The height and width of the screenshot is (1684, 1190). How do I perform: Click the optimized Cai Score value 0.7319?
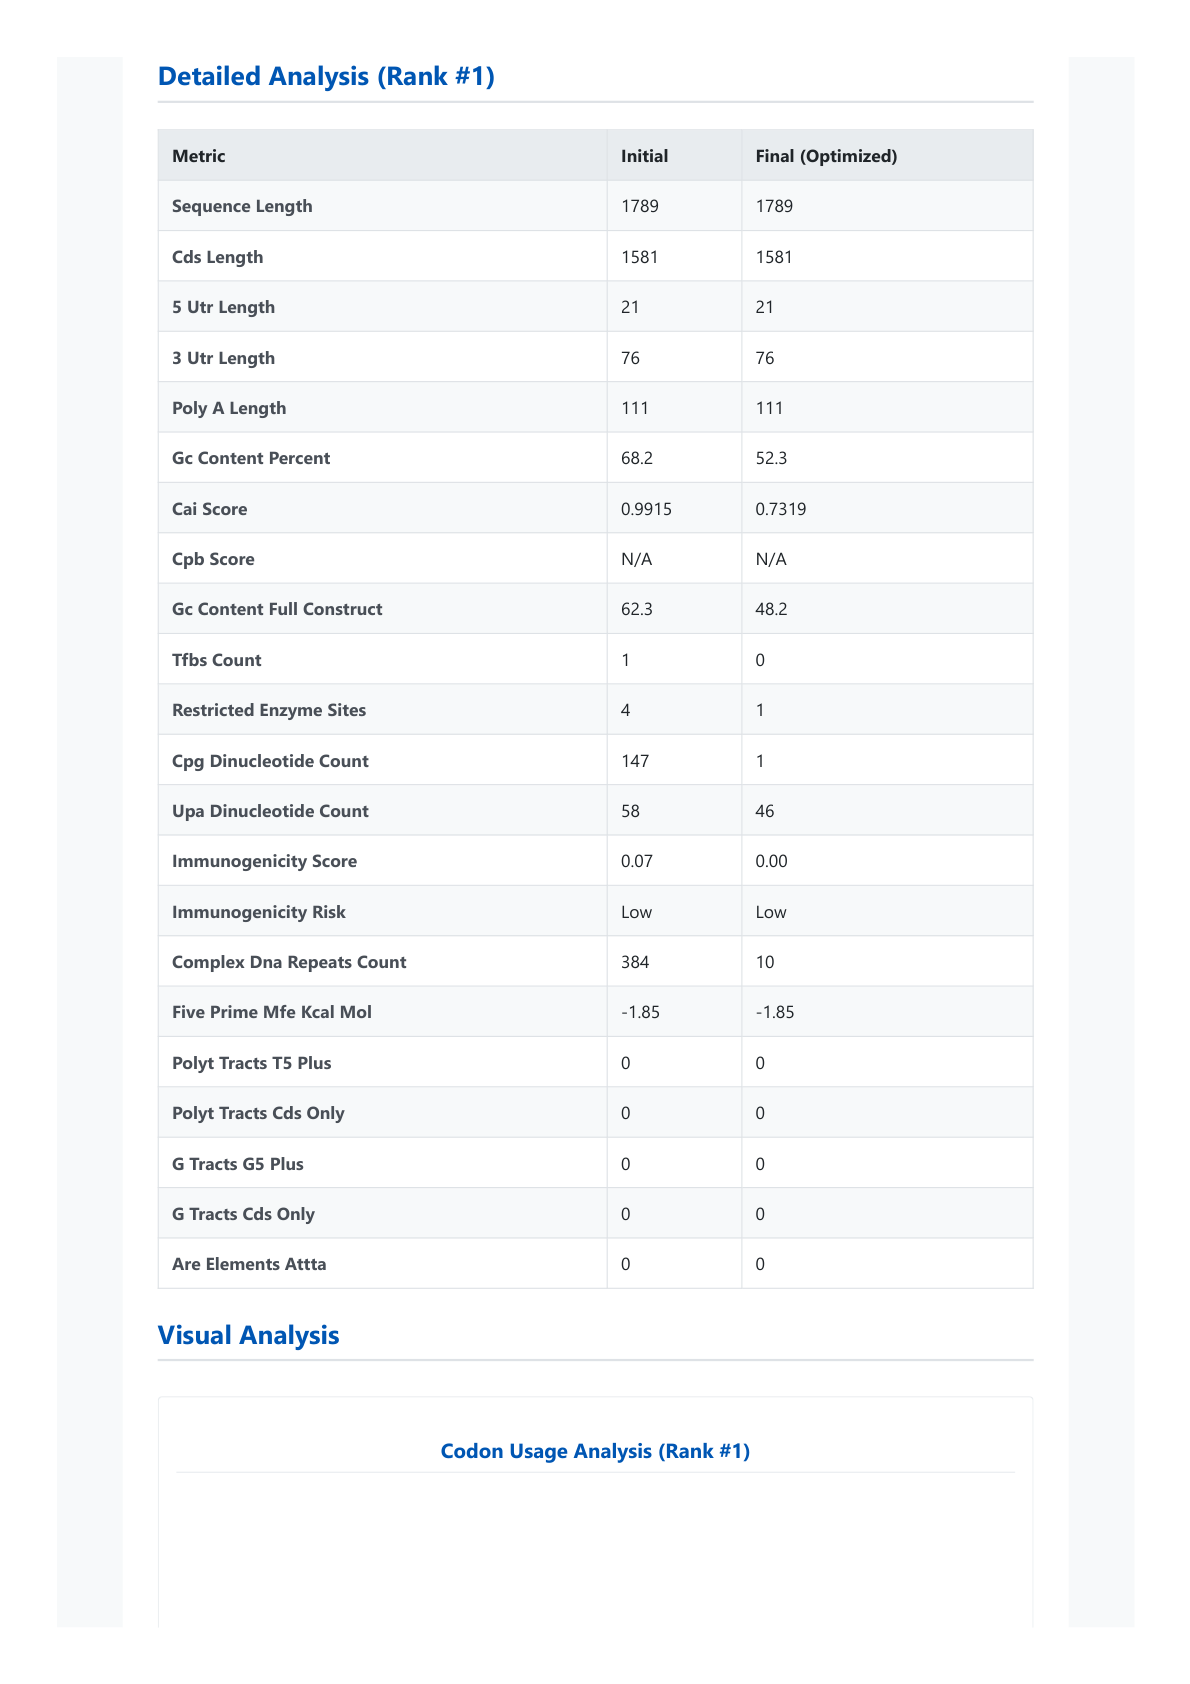pyautogui.click(x=781, y=509)
